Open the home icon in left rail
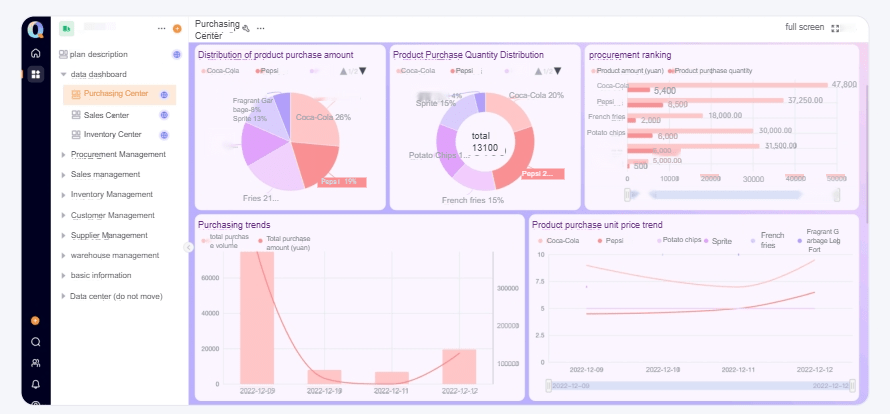Image resolution: width=890 pixels, height=414 pixels. (36, 53)
